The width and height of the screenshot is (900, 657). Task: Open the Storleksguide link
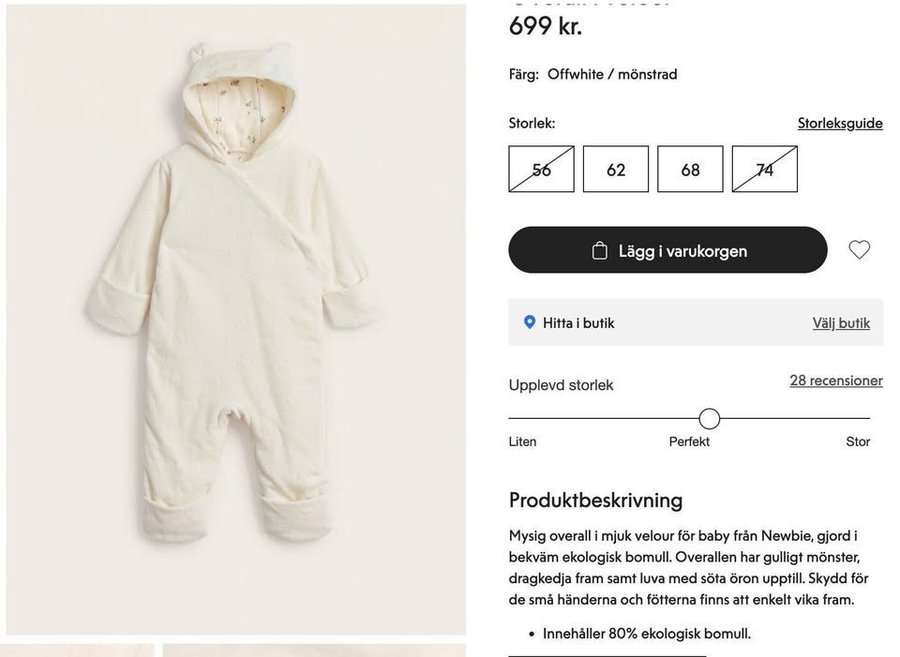840,123
